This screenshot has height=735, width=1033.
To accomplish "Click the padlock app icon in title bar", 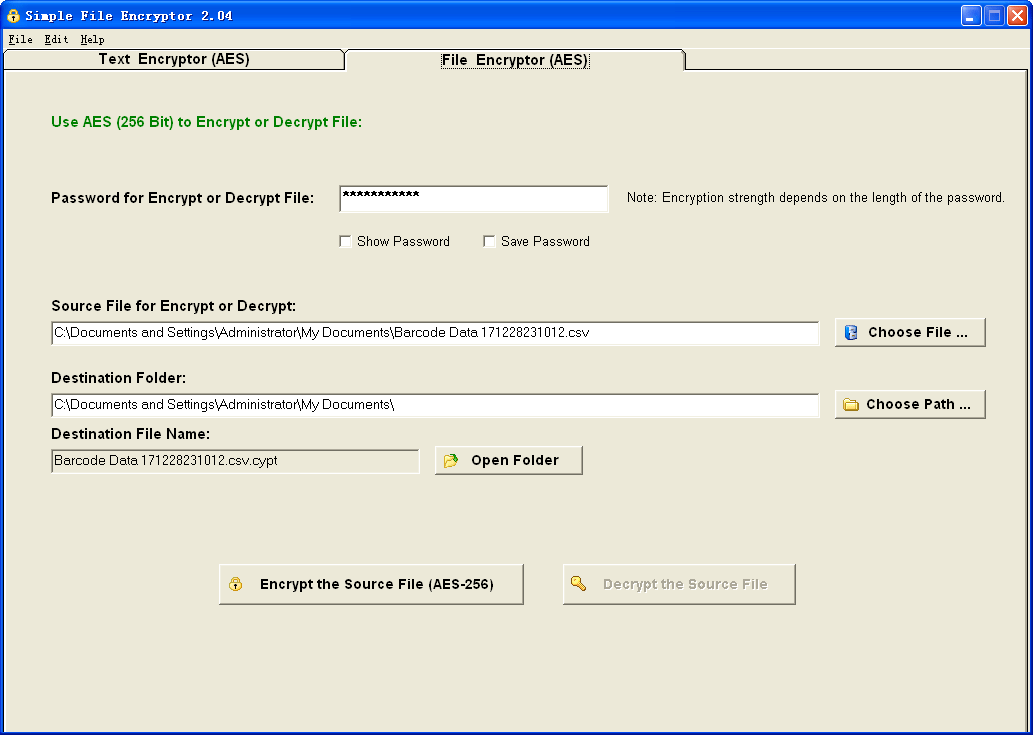I will click(13, 16).
